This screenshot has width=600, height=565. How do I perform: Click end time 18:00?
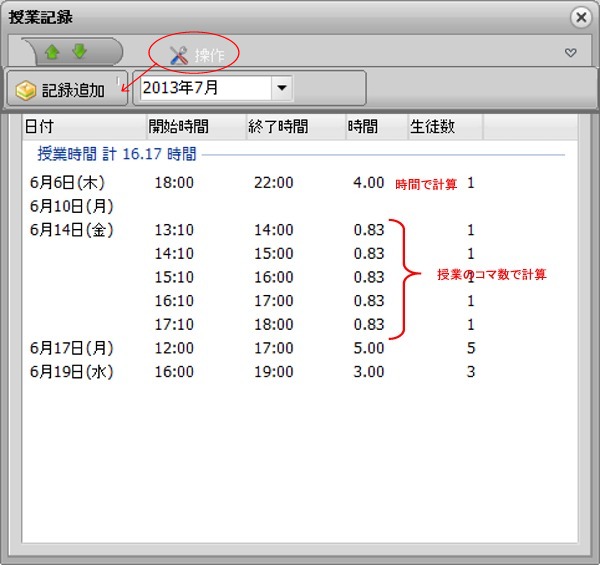click(274, 325)
